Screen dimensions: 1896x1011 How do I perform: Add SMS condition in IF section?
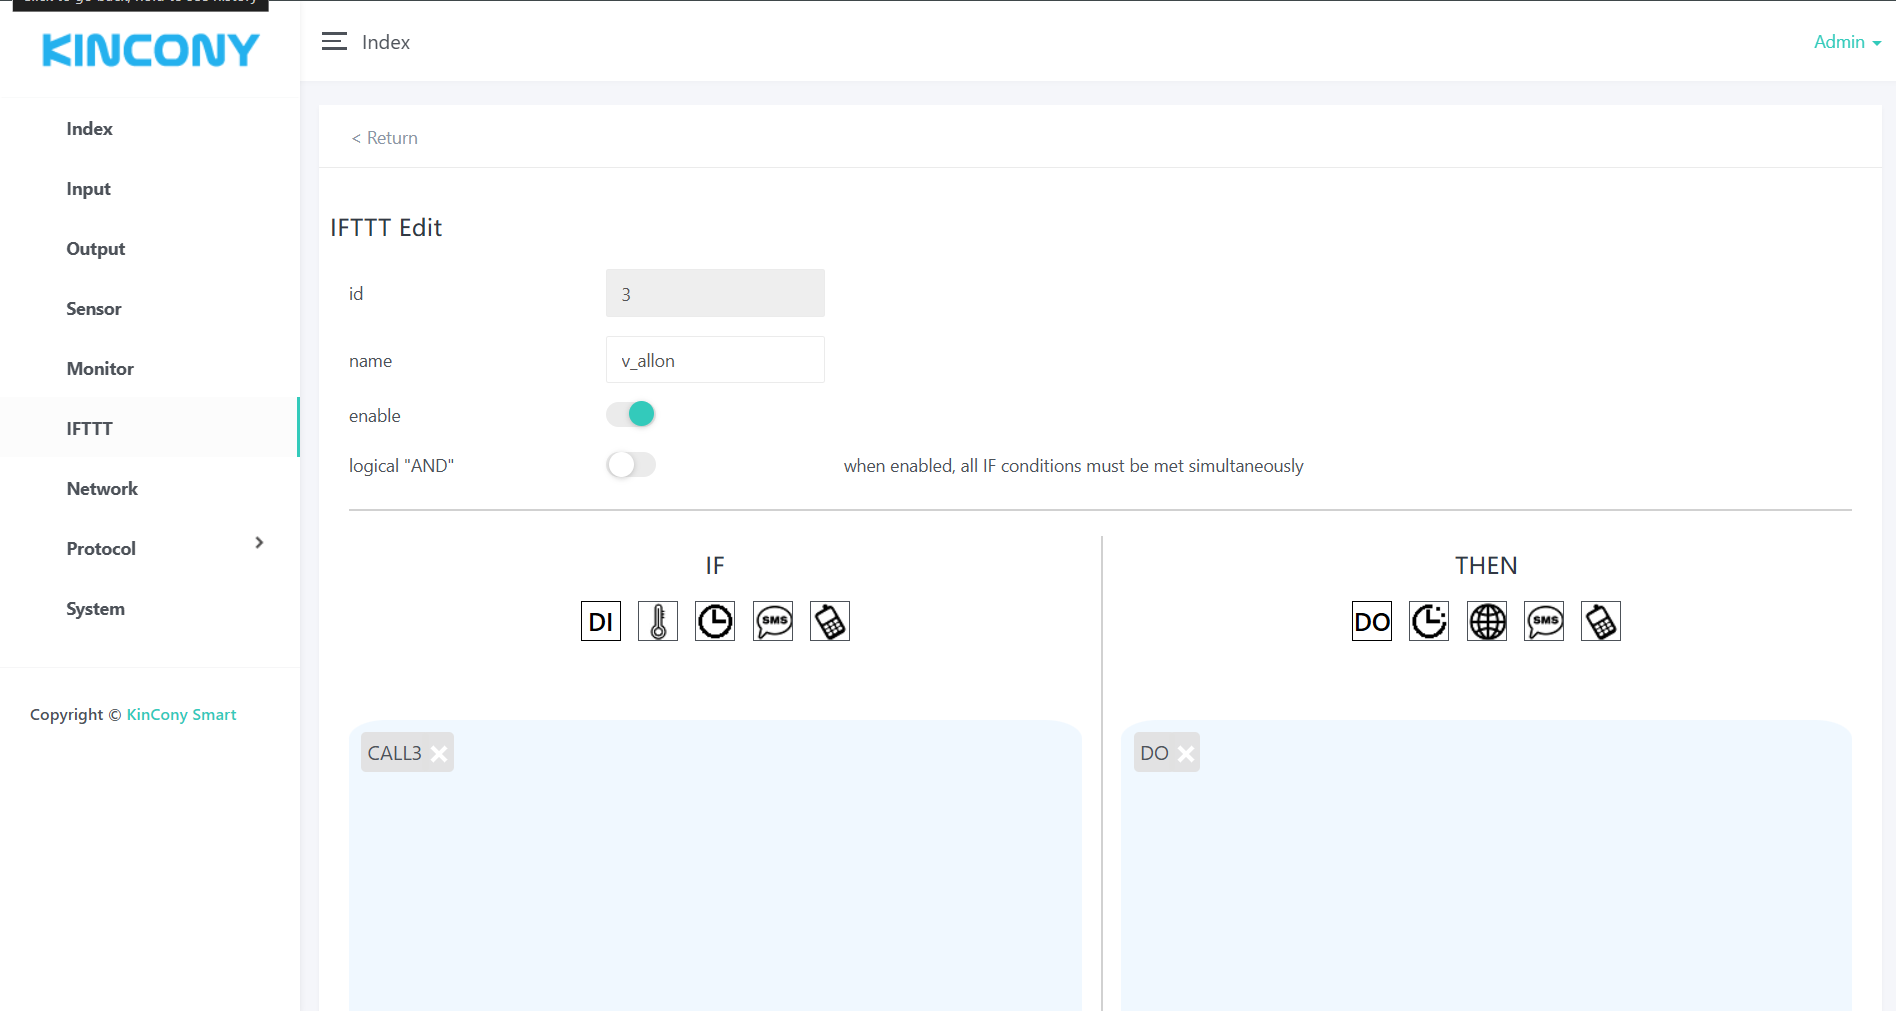(x=773, y=621)
